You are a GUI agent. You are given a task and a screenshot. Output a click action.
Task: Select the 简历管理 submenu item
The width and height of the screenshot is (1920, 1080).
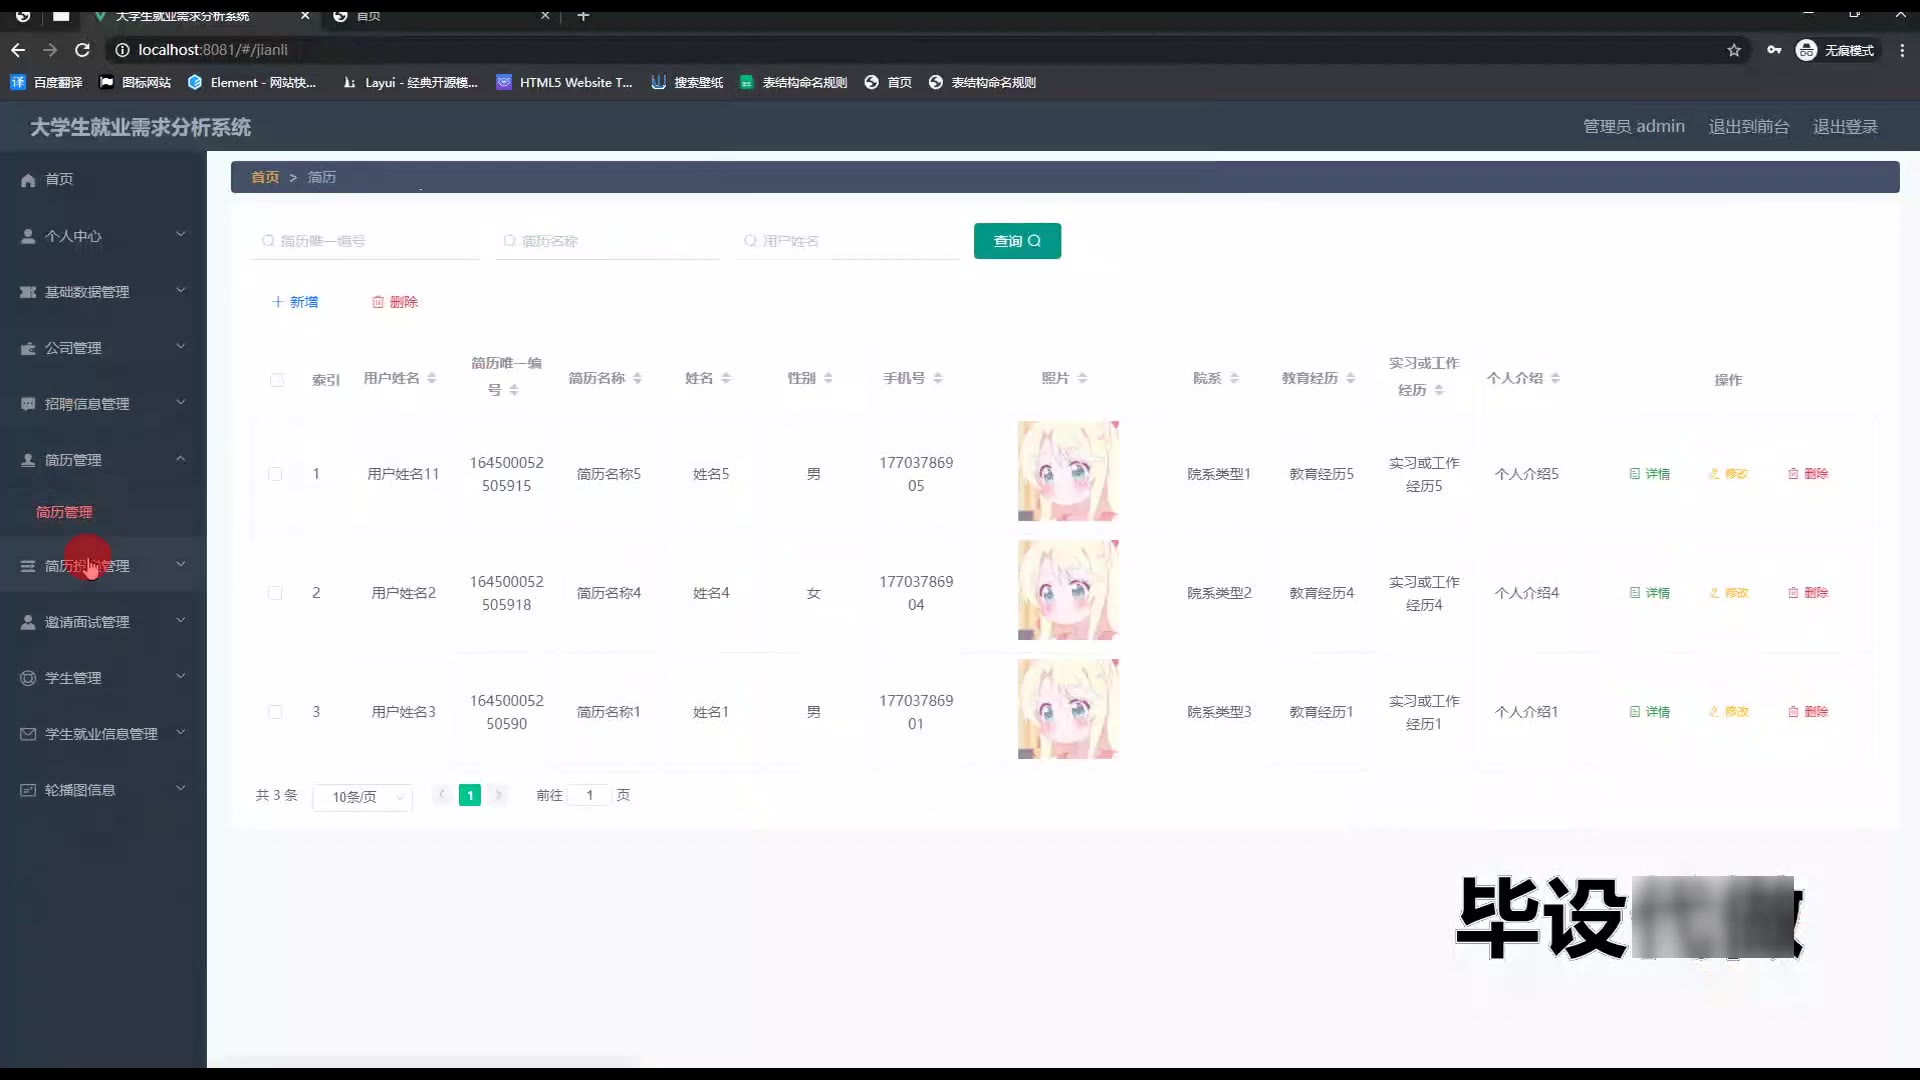click(x=65, y=512)
